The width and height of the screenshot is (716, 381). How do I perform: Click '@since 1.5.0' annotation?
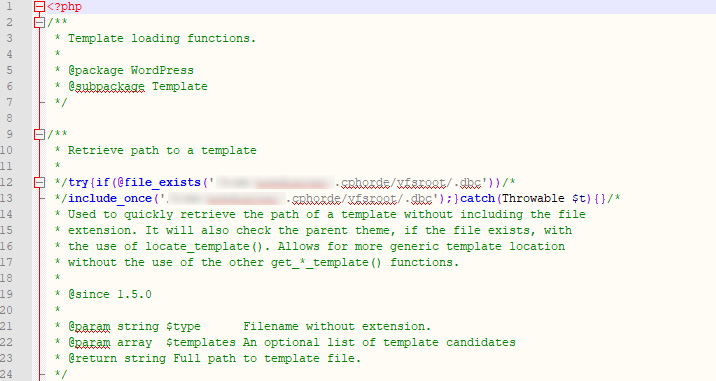pos(110,294)
